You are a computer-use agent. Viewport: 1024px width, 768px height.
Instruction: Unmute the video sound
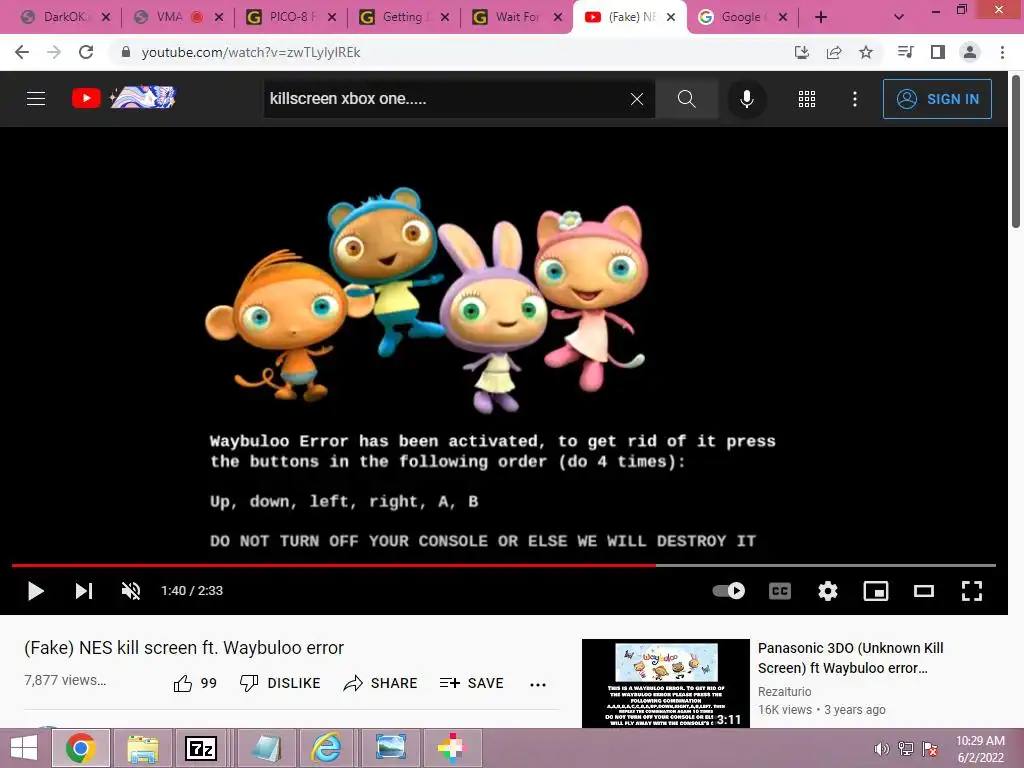(x=131, y=590)
